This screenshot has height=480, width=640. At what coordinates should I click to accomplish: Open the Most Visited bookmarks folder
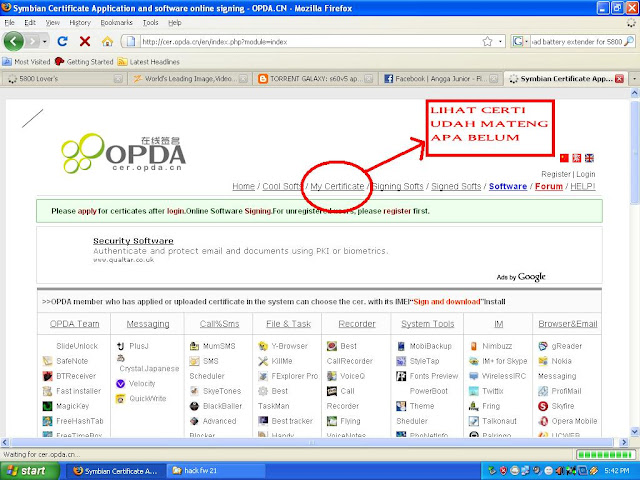coord(26,62)
